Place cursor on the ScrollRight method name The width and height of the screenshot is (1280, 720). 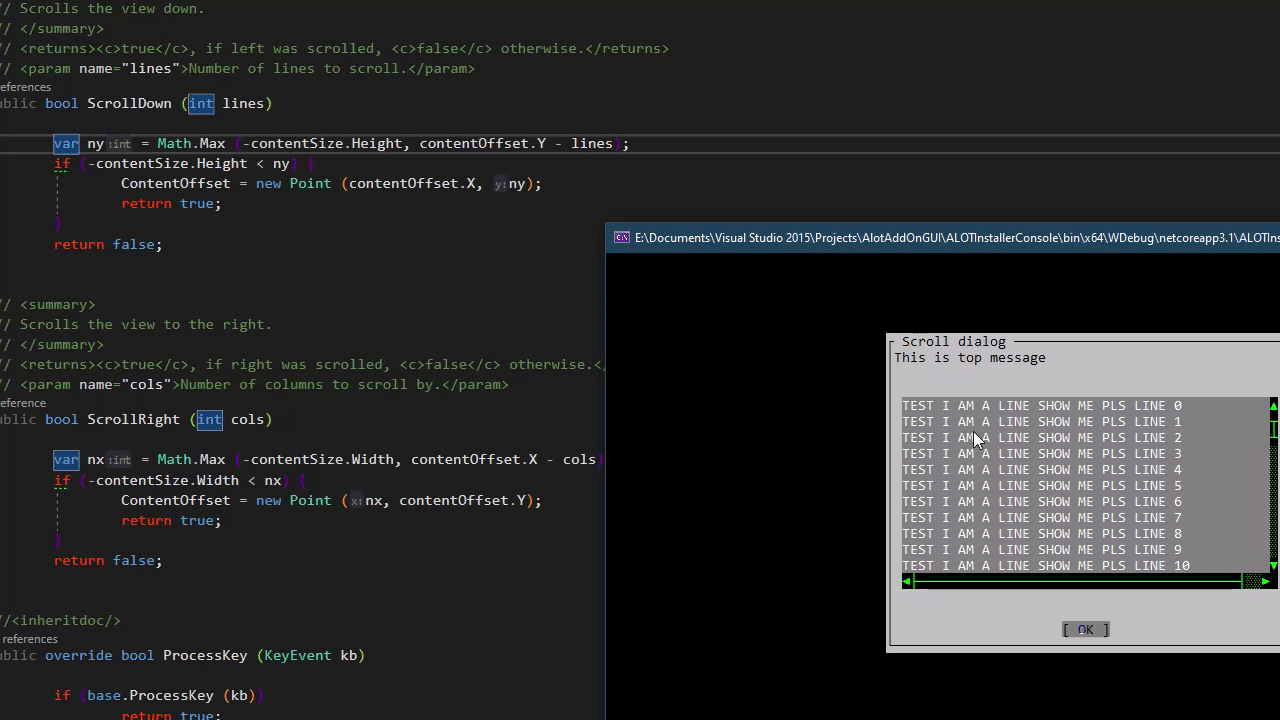click(x=133, y=419)
